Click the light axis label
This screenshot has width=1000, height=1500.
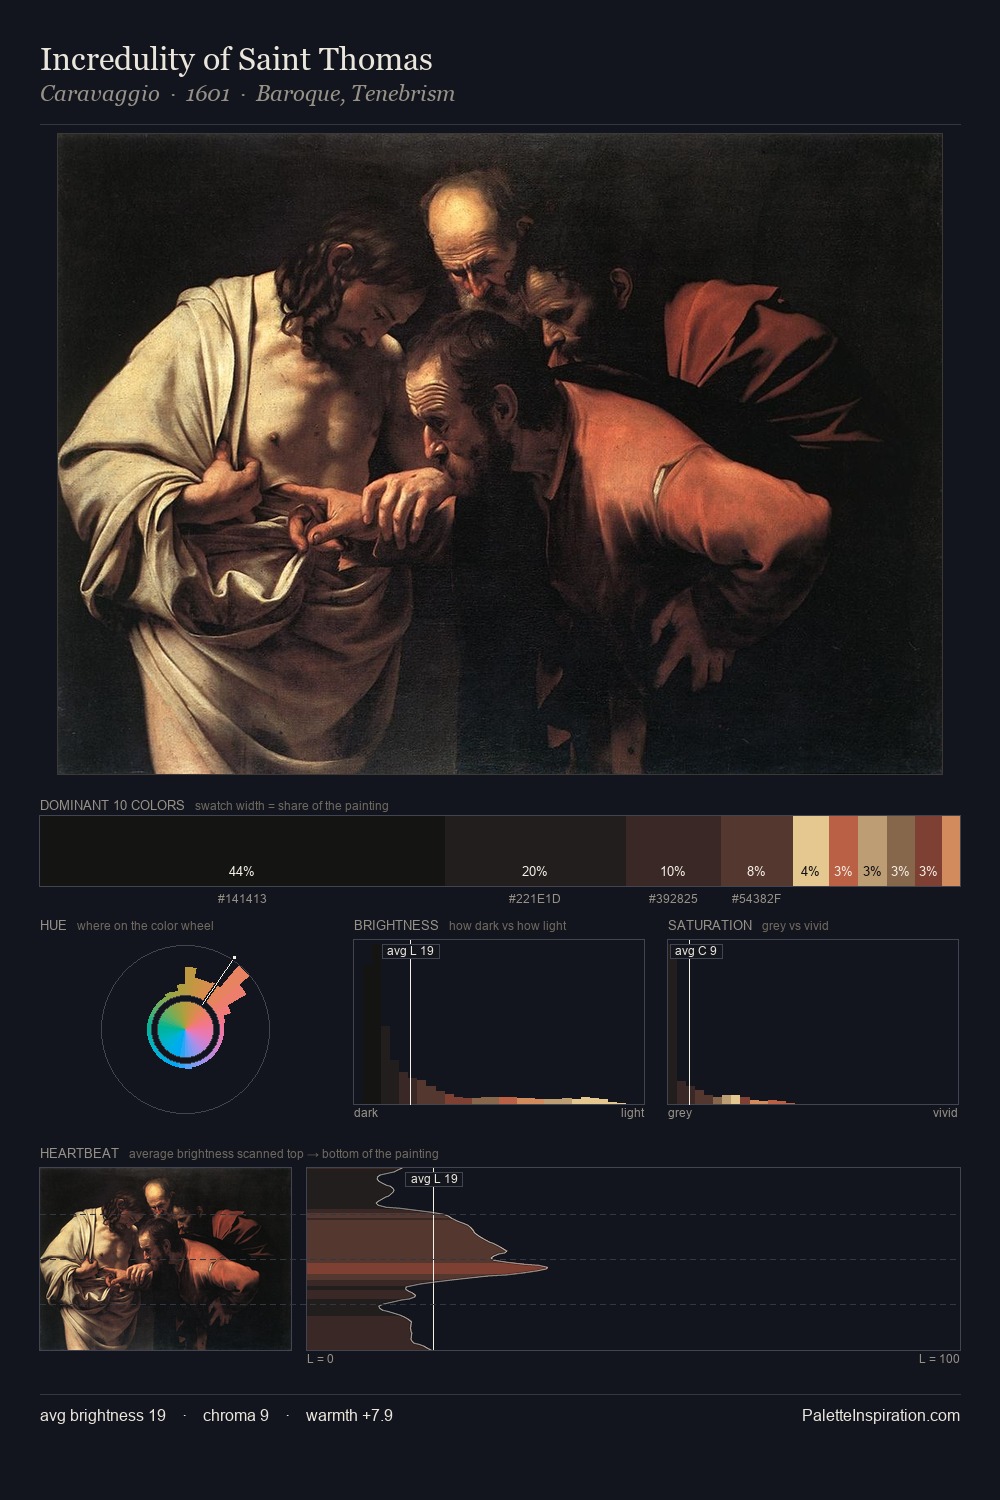click(632, 1113)
